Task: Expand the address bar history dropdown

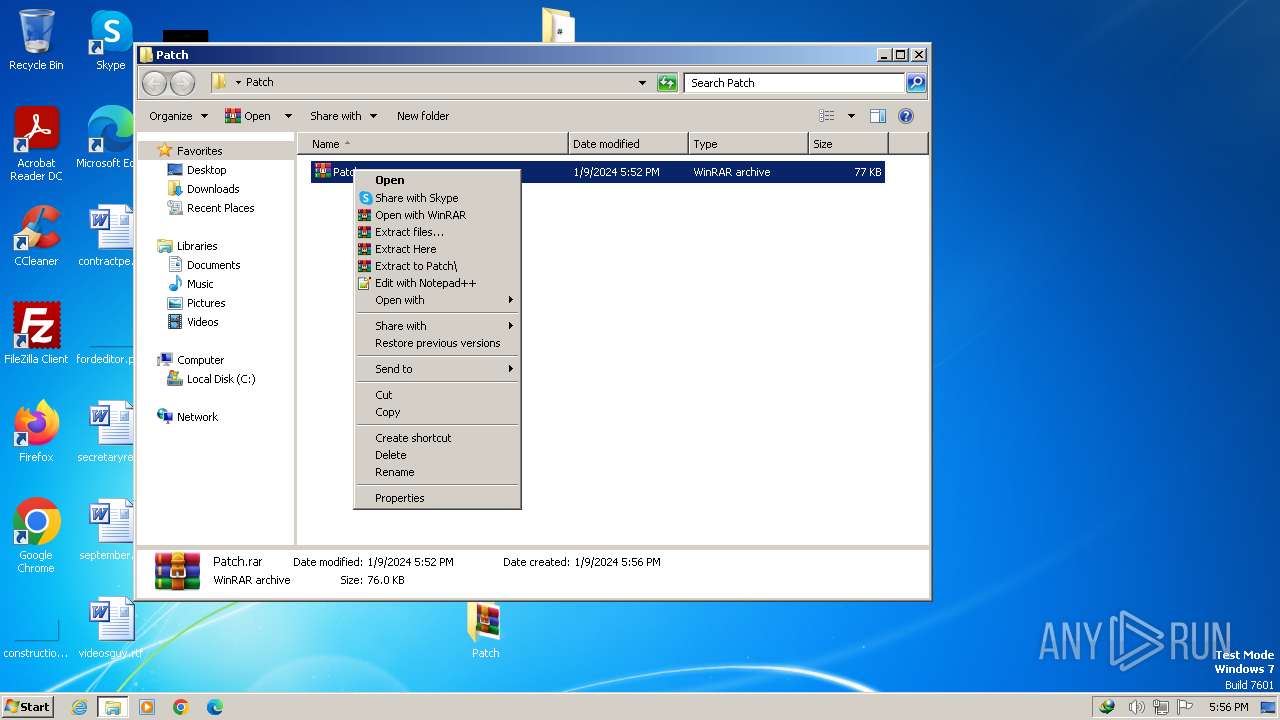Action: pos(642,83)
